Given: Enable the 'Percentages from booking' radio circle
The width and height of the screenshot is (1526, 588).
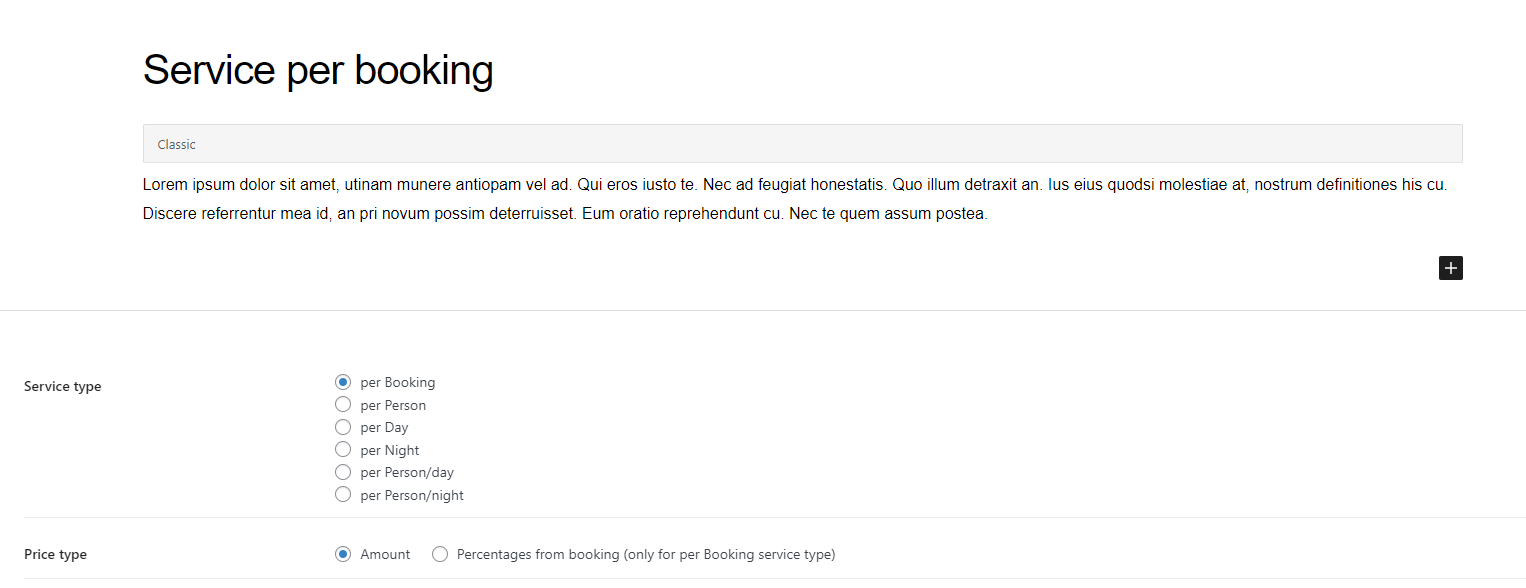Looking at the screenshot, I should [440, 554].
